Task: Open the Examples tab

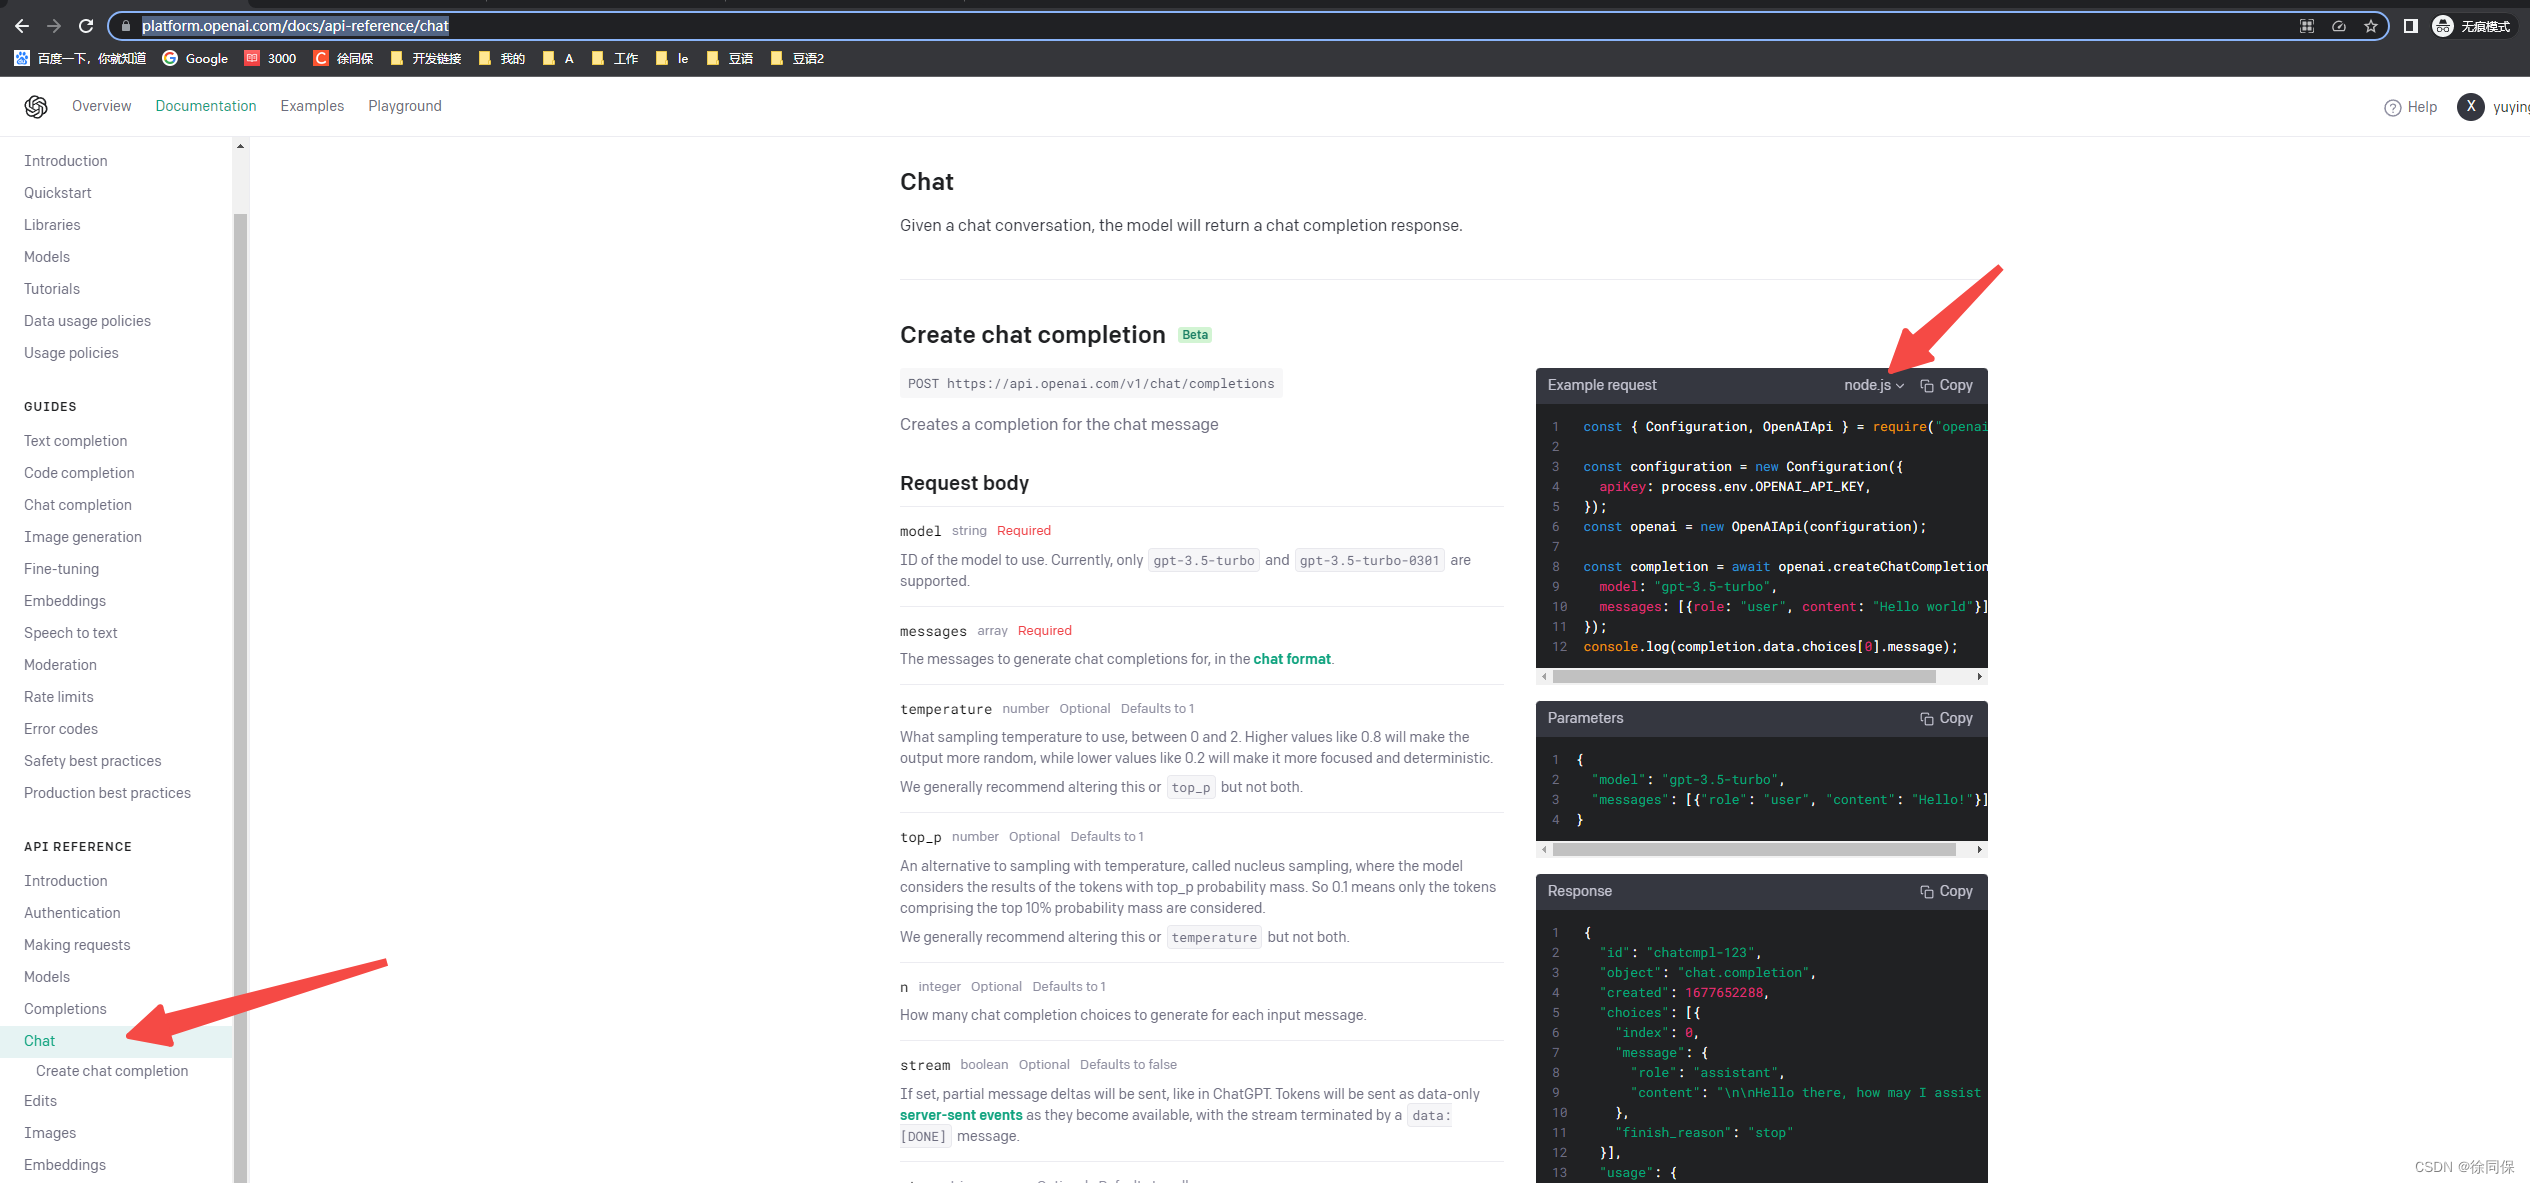Action: click(x=312, y=106)
